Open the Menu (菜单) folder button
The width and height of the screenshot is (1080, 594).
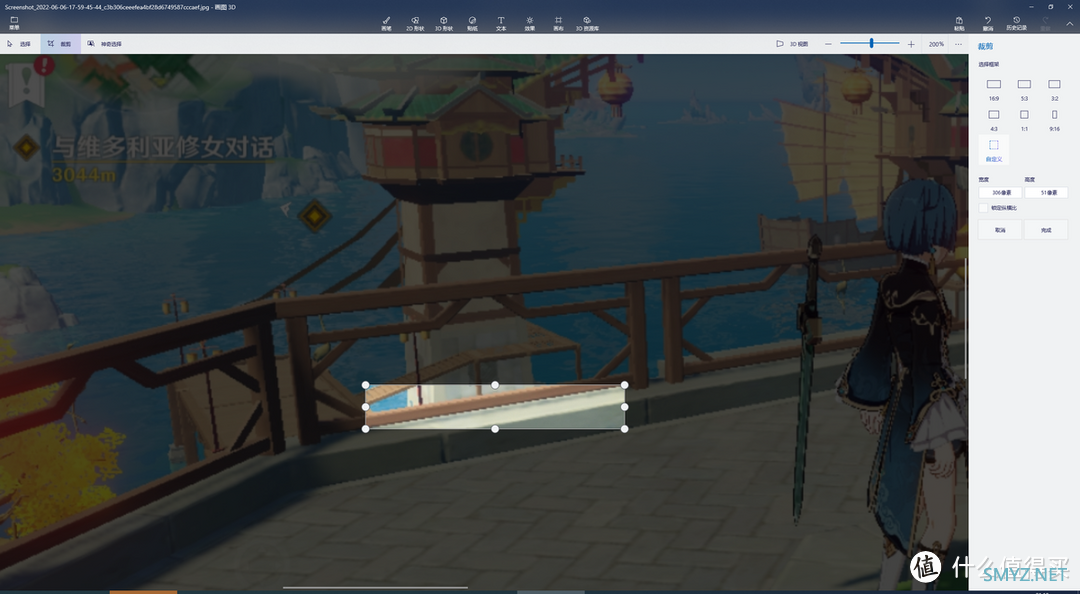14,23
